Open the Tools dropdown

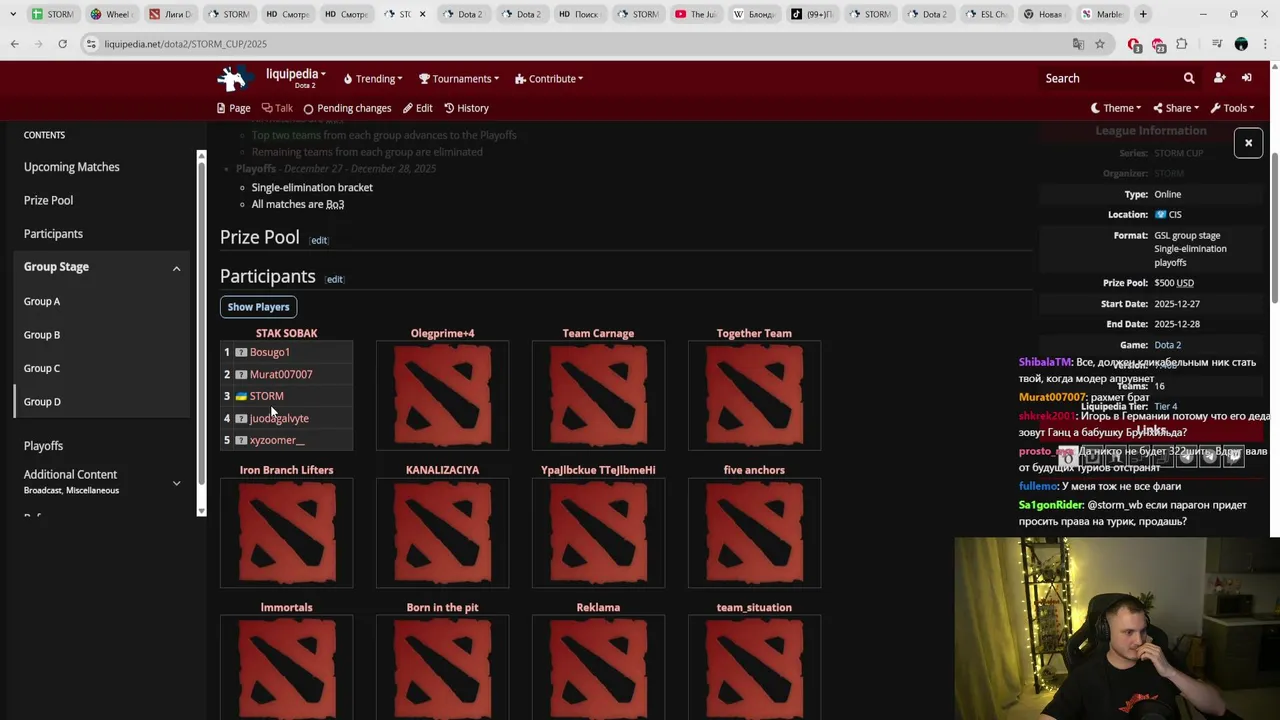point(1232,108)
